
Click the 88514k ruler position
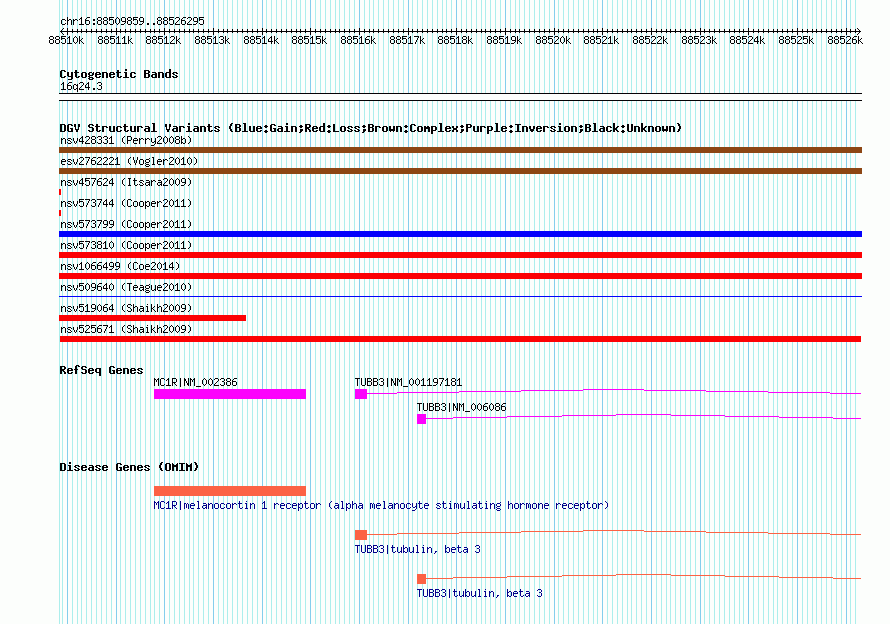point(261,40)
